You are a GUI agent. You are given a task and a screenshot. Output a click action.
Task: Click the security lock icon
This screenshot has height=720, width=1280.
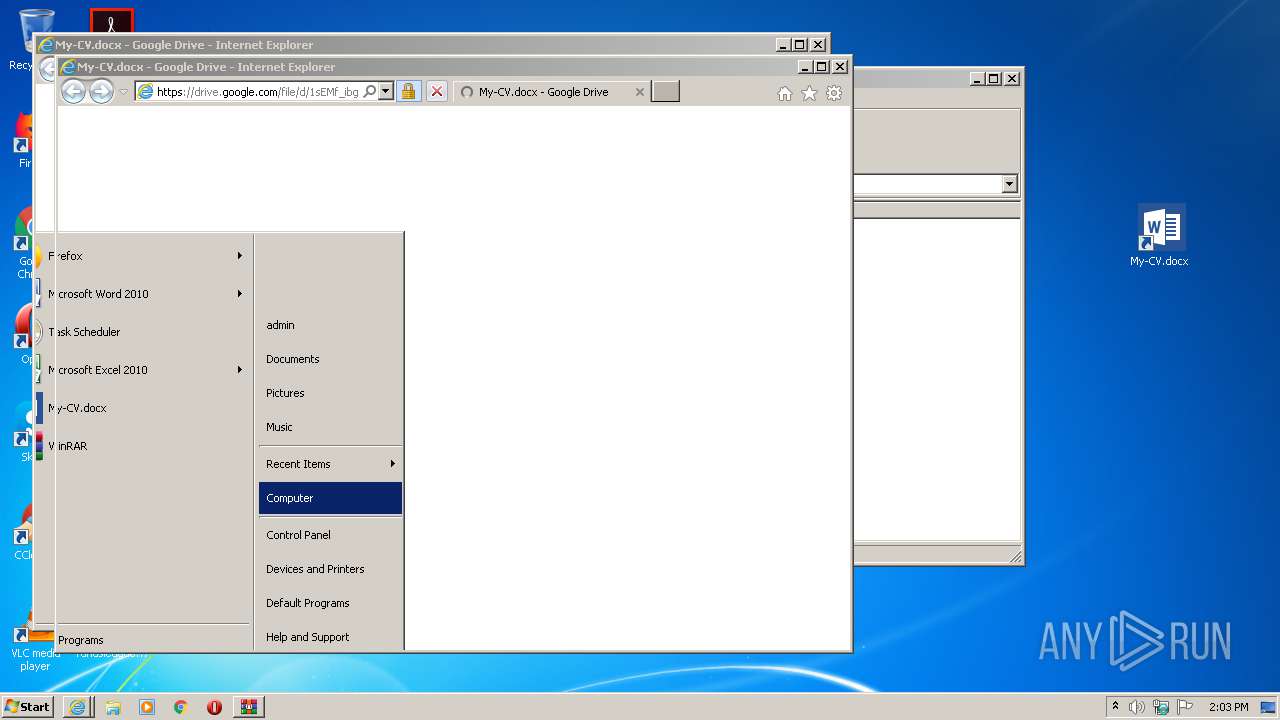click(408, 92)
